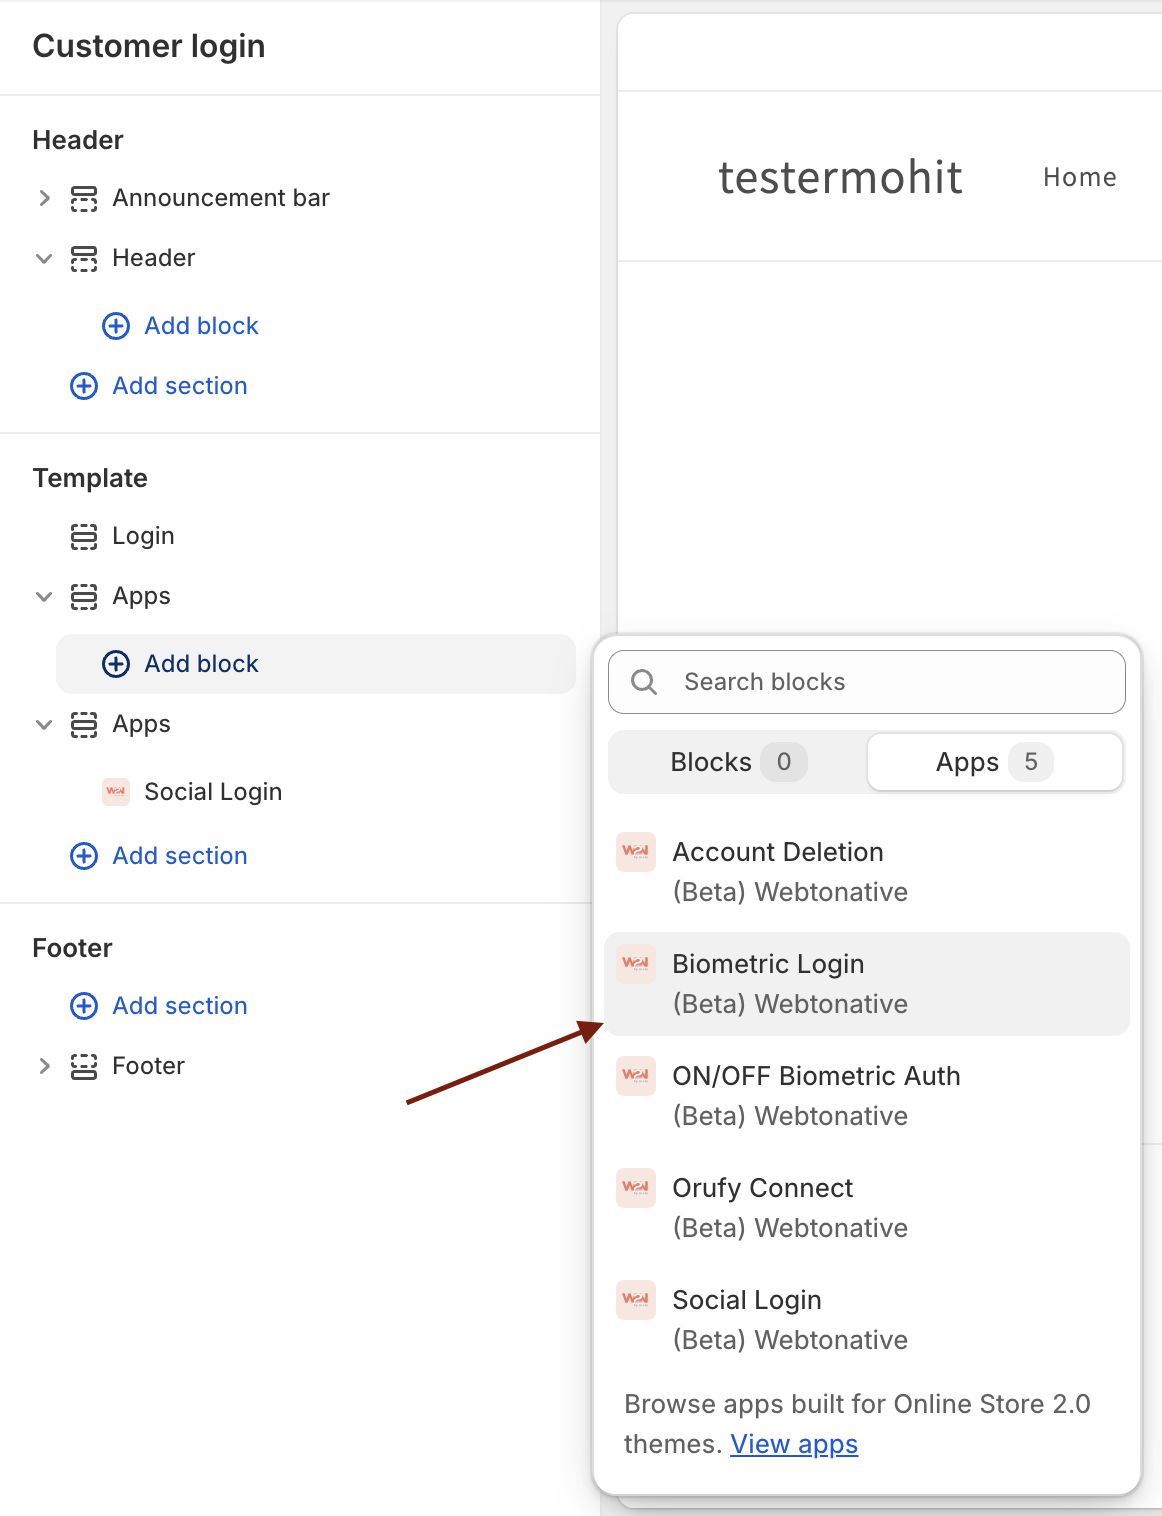The width and height of the screenshot is (1162, 1516).
Task: Open the View apps link
Action: pyautogui.click(x=794, y=1444)
